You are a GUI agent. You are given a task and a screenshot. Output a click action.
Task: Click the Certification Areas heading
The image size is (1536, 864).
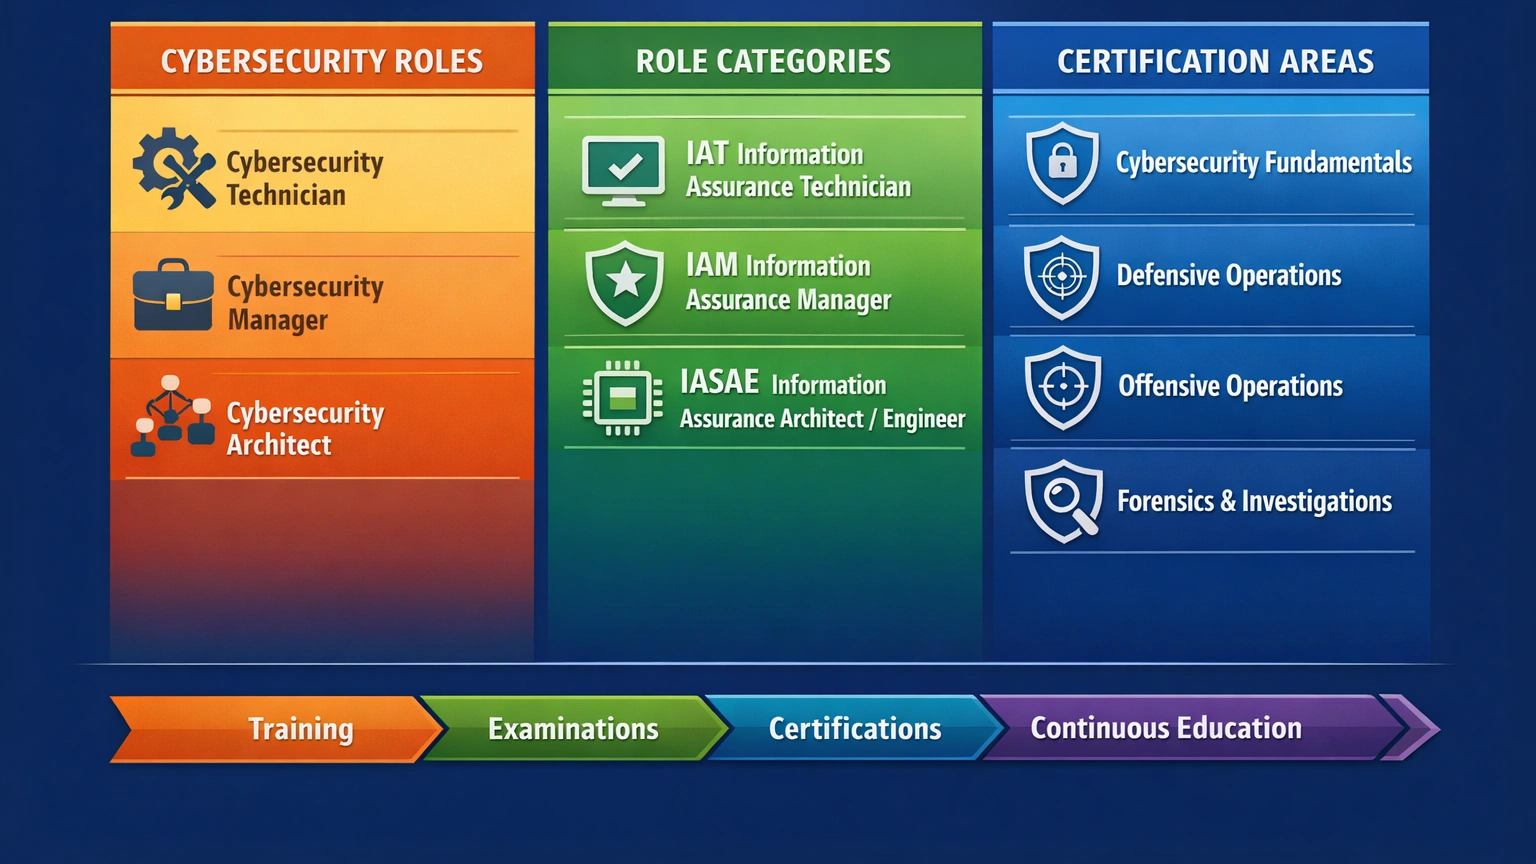coord(1212,60)
